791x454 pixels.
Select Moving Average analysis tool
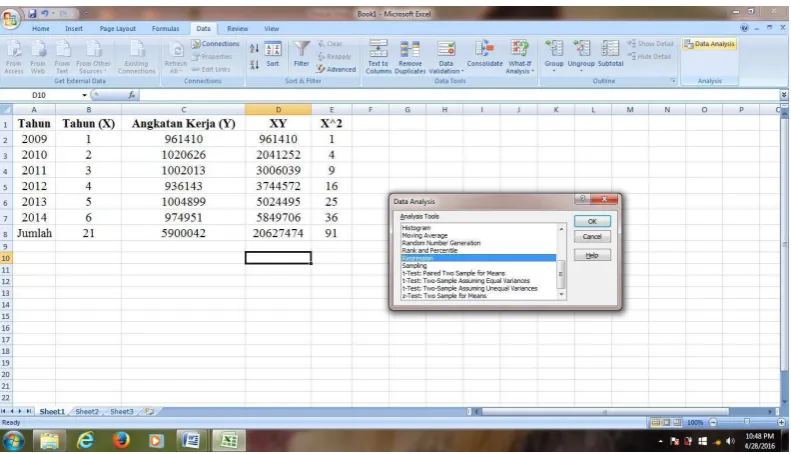click(425, 236)
